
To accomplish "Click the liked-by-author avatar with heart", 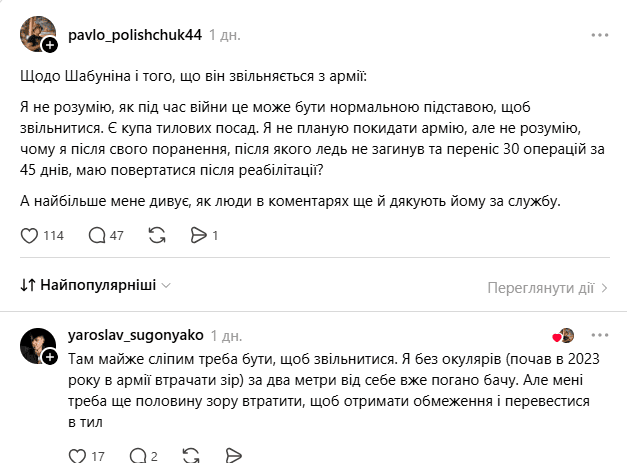I will pos(563,336).
